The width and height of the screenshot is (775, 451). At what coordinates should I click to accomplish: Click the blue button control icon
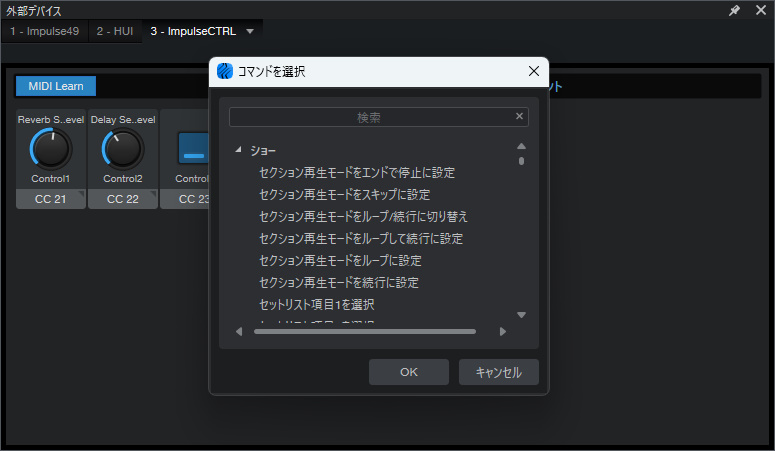tap(192, 149)
